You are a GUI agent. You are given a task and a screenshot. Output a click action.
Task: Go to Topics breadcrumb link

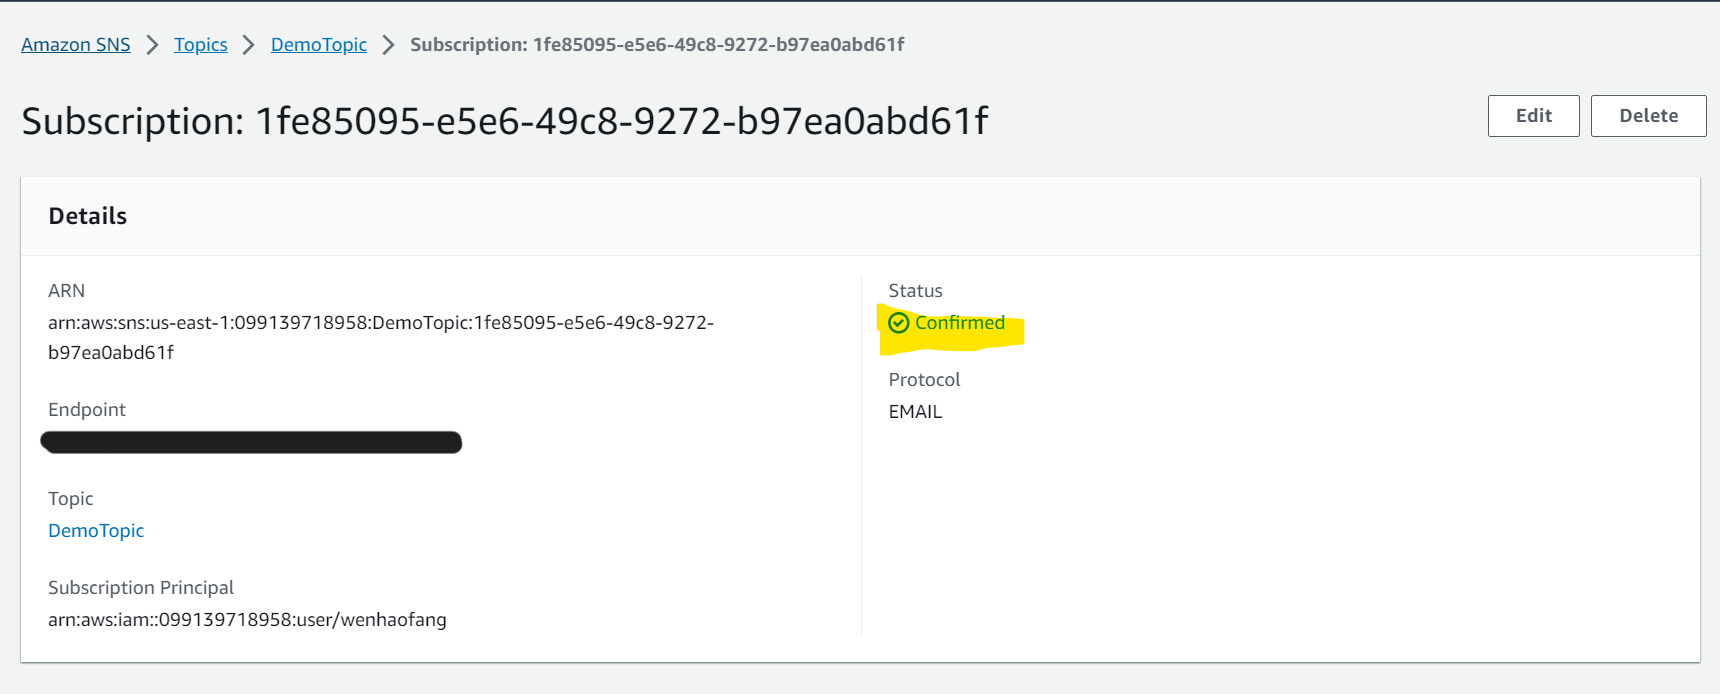click(x=201, y=45)
